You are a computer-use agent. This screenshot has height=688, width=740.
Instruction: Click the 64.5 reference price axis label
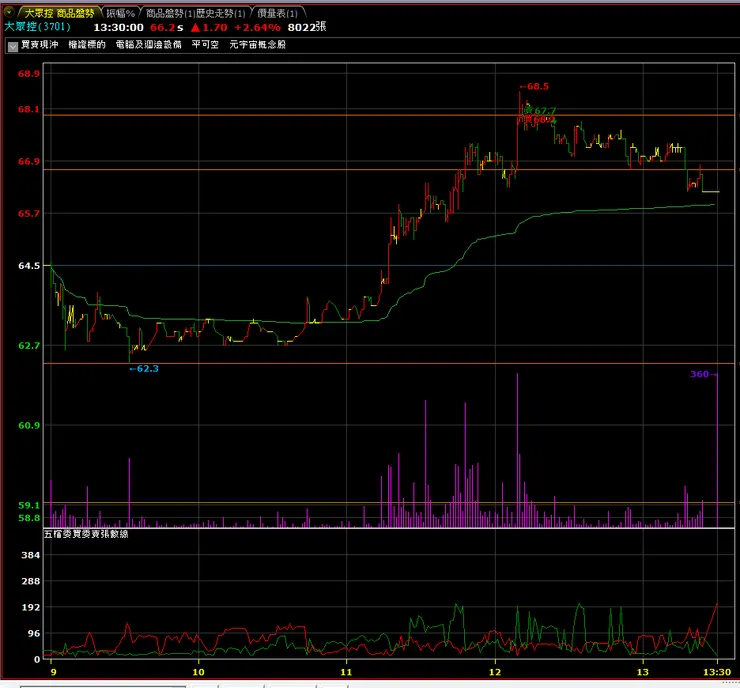click(x=29, y=266)
